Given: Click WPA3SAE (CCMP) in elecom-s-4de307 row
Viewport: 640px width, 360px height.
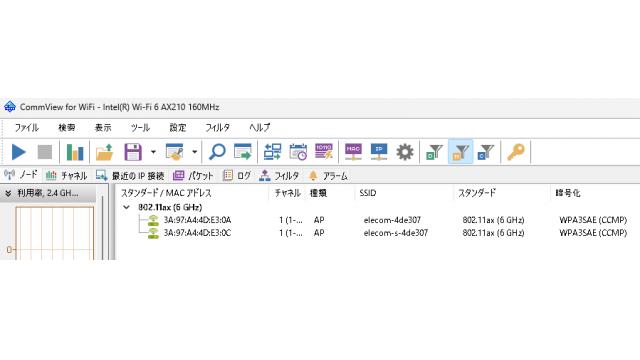Looking at the screenshot, I should click(x=593, y=233).
